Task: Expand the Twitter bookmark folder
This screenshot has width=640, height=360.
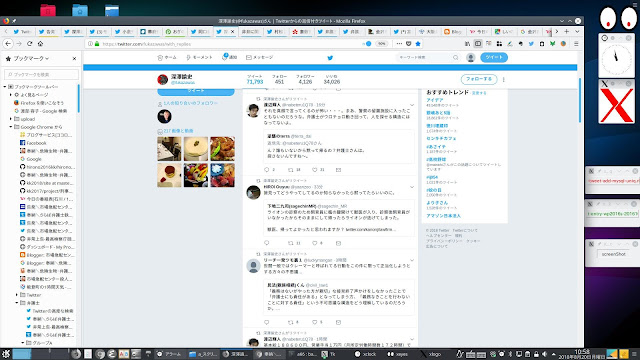Action: [17, 295]
